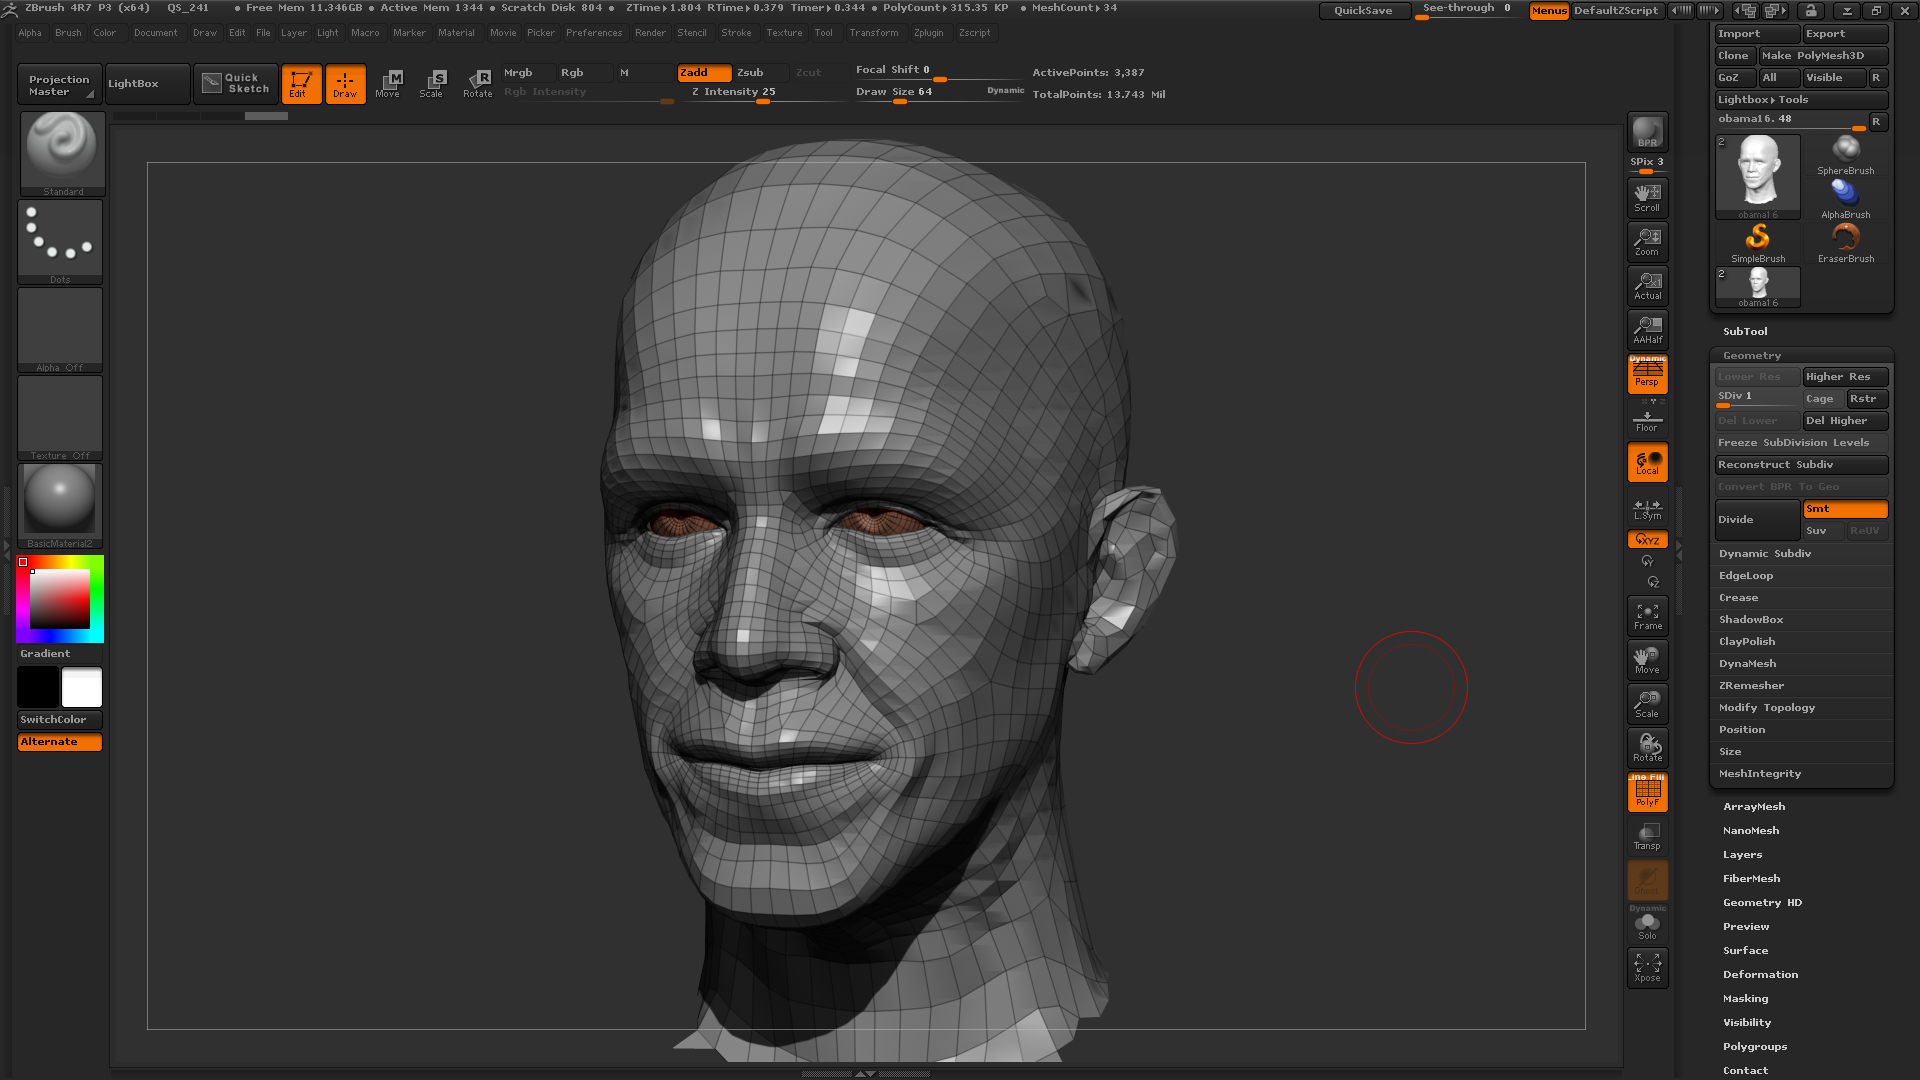
Task: Click the Xpose icon
Action: pos(1647,968)
